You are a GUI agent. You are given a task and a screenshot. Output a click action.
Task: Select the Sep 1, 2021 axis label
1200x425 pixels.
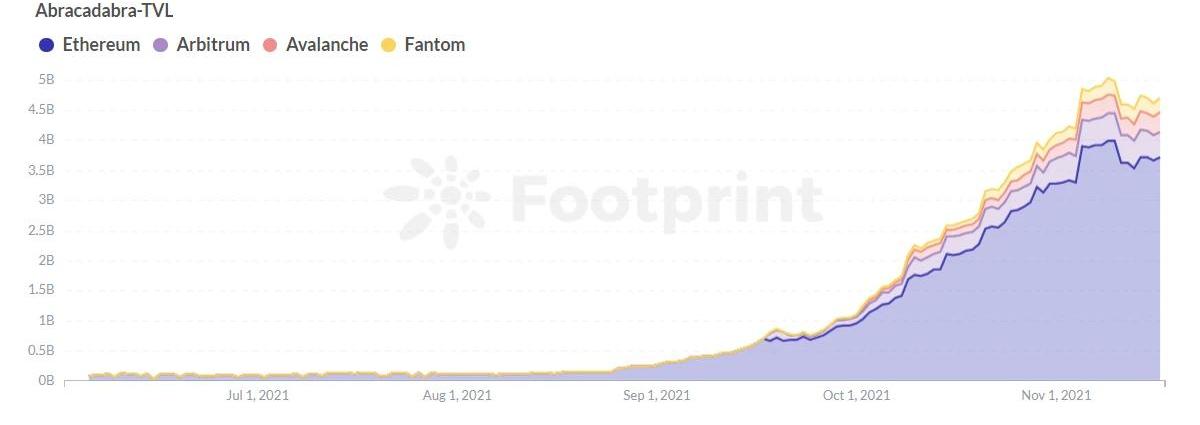pyautogui.click(x=656, y=396)
